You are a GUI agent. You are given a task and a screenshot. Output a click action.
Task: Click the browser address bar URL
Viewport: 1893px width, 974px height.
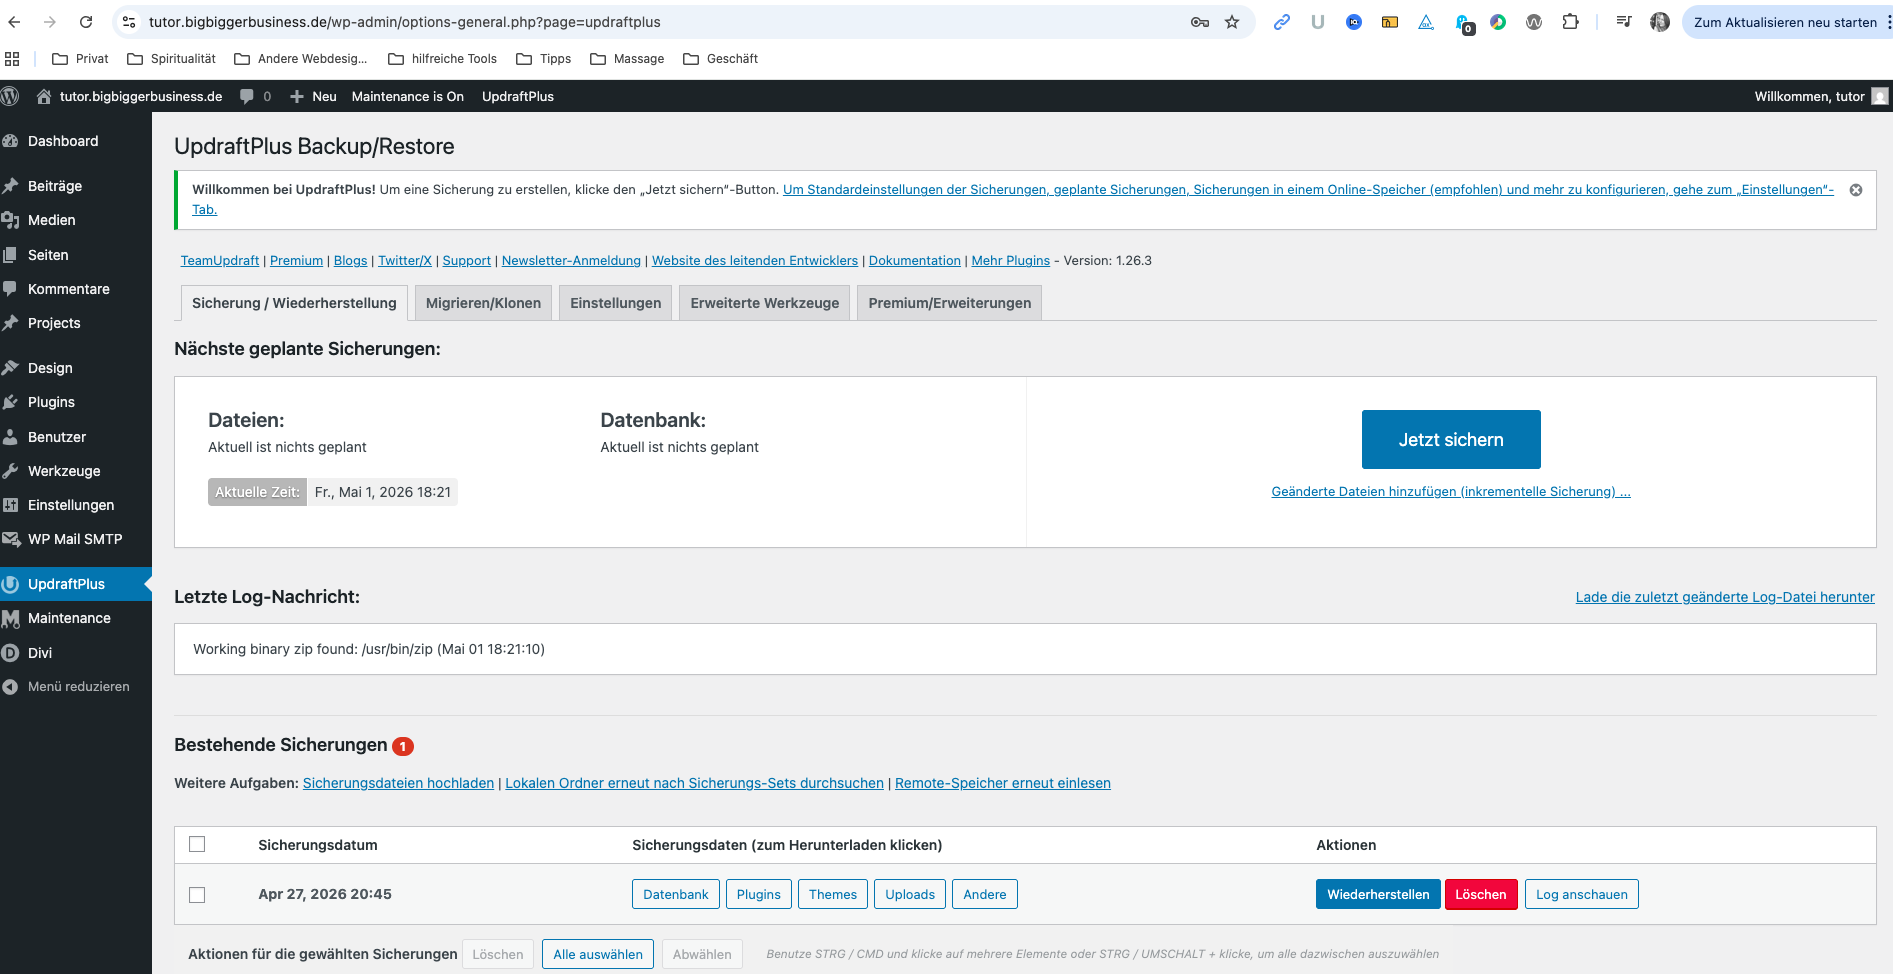pyautogui.click(x=405, y=22)
